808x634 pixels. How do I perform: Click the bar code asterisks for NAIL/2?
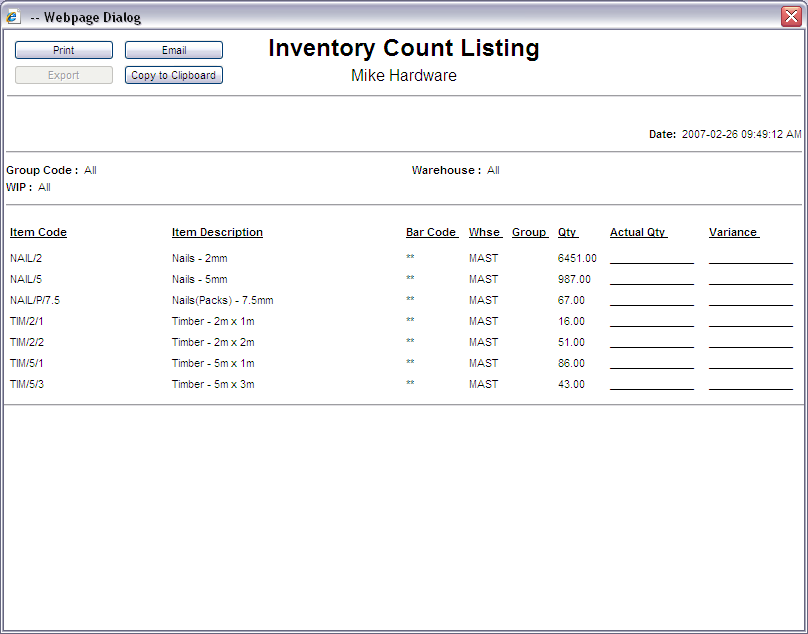tap(410, 258)
